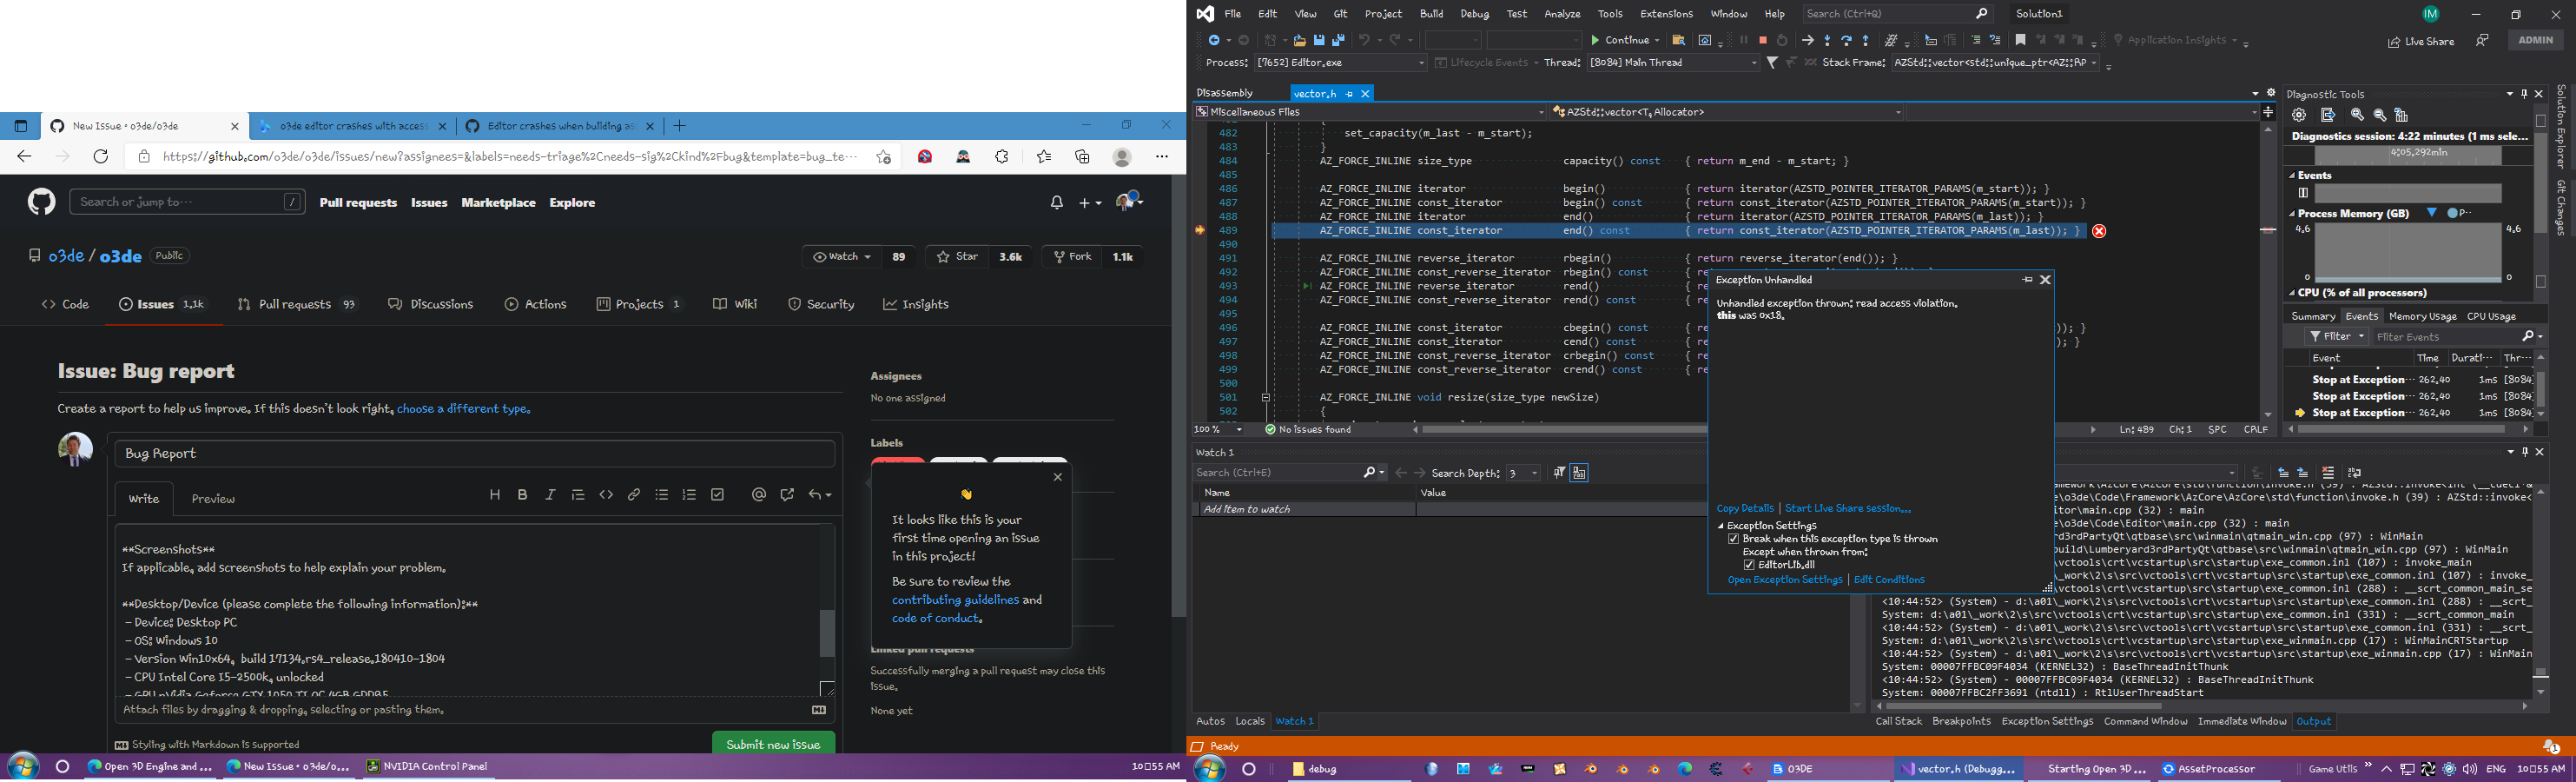This screenshot has height=782, width=2576.
Task: Click the Edit Conditions link
Action: tap(1889, 580)
